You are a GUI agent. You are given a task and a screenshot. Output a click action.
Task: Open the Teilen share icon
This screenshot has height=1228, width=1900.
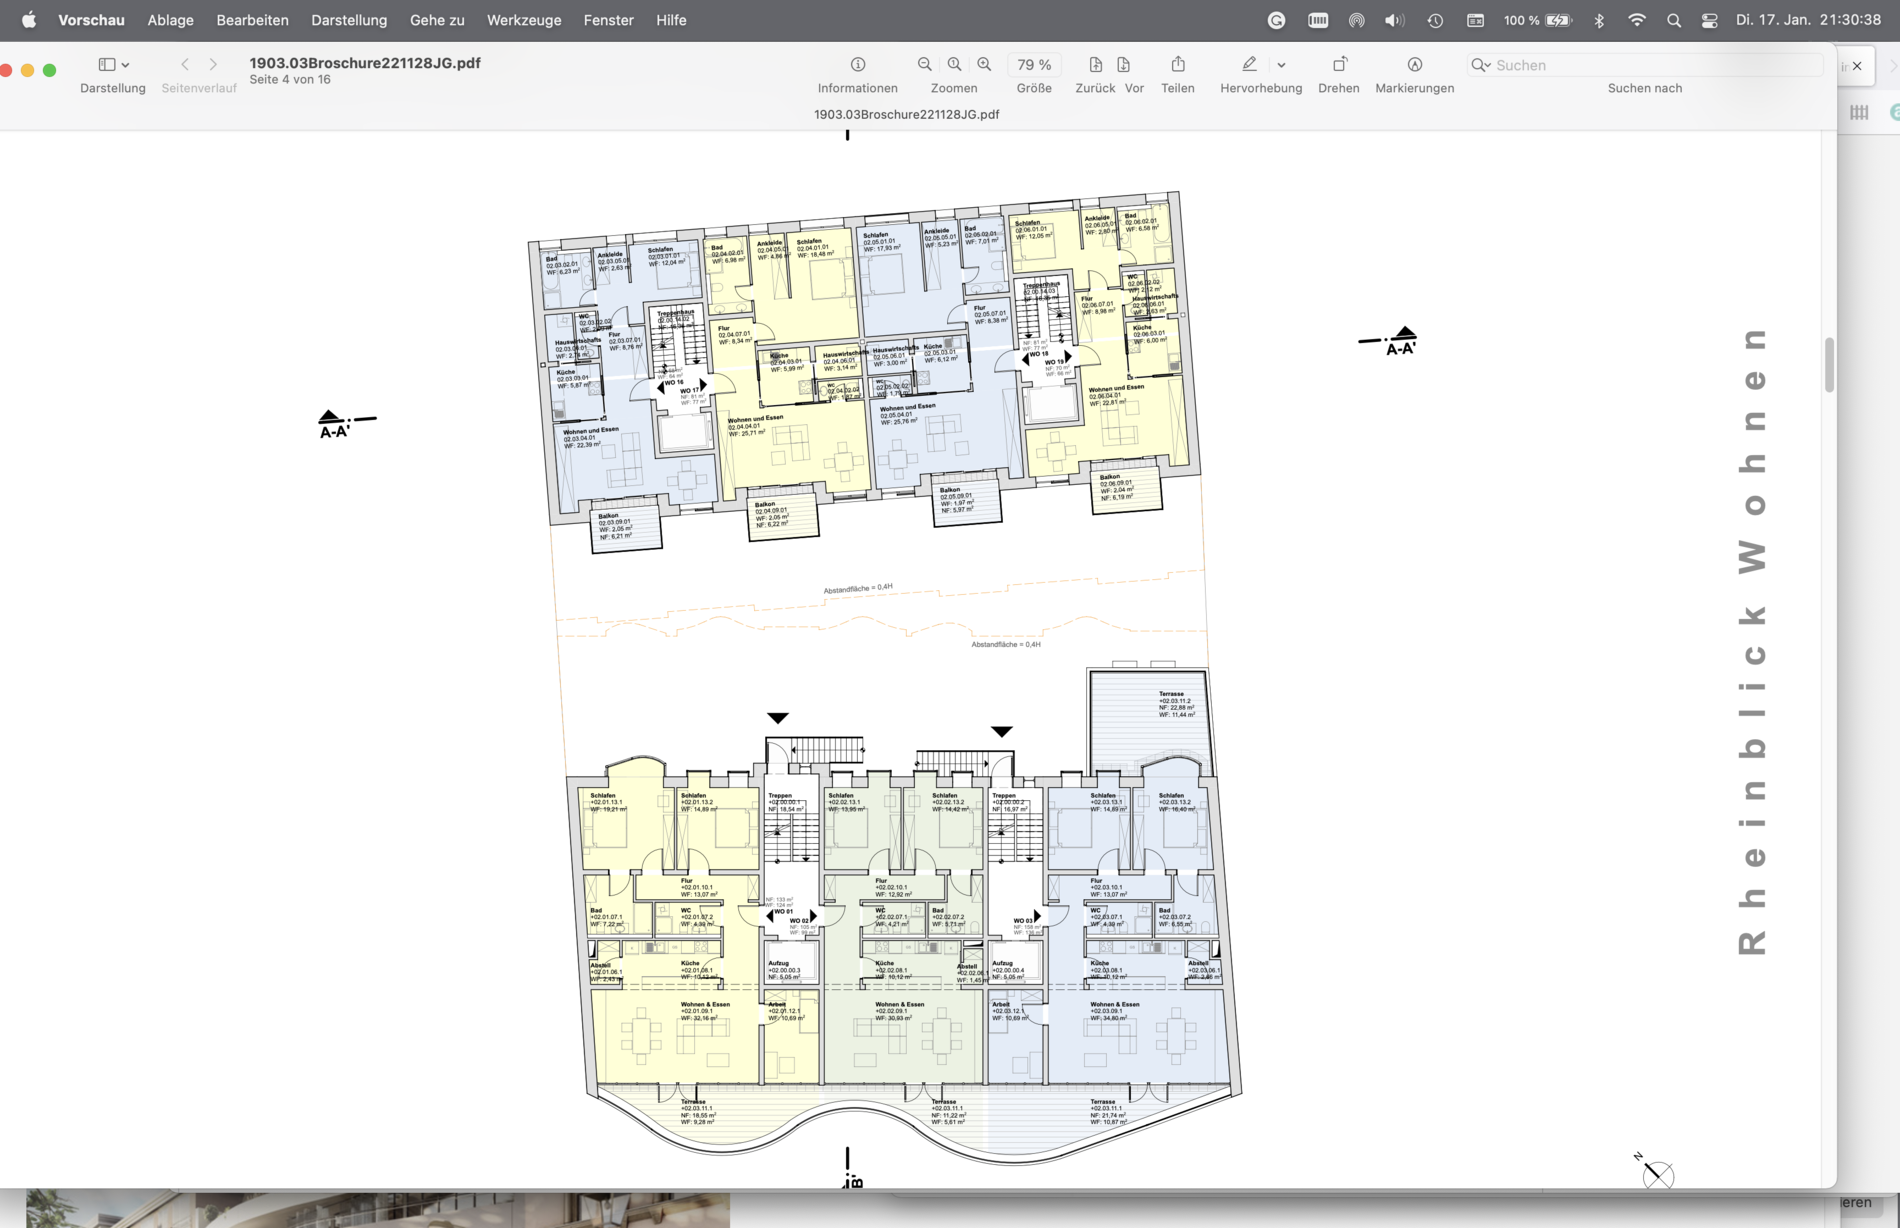(1178, 64)
